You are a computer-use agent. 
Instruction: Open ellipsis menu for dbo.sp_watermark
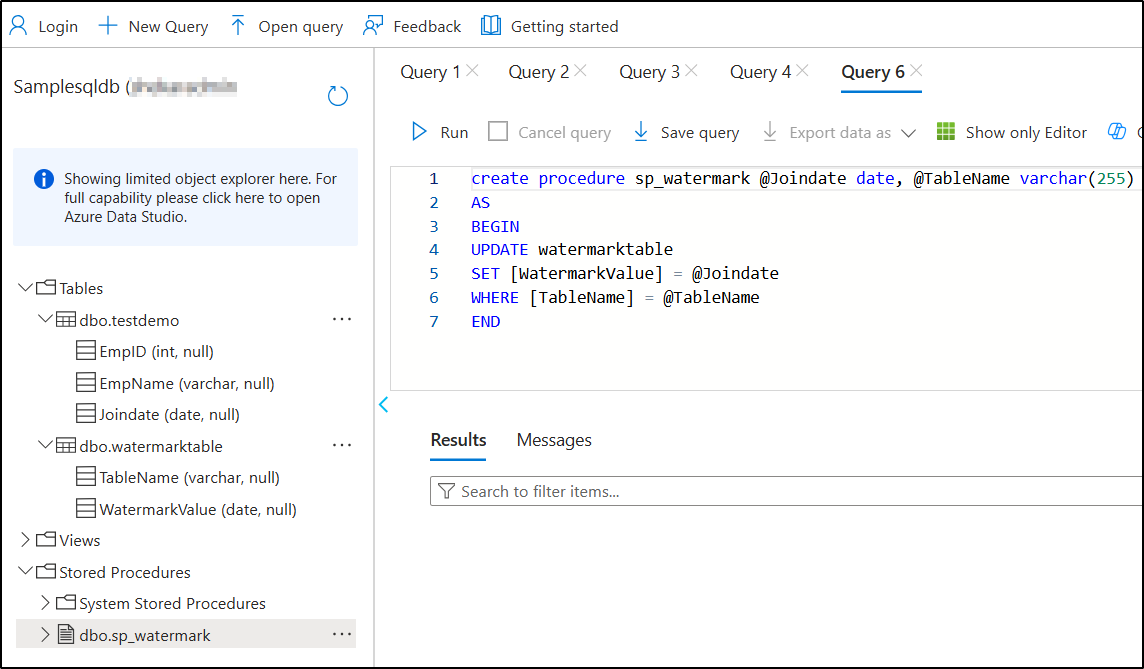[341, 635]
